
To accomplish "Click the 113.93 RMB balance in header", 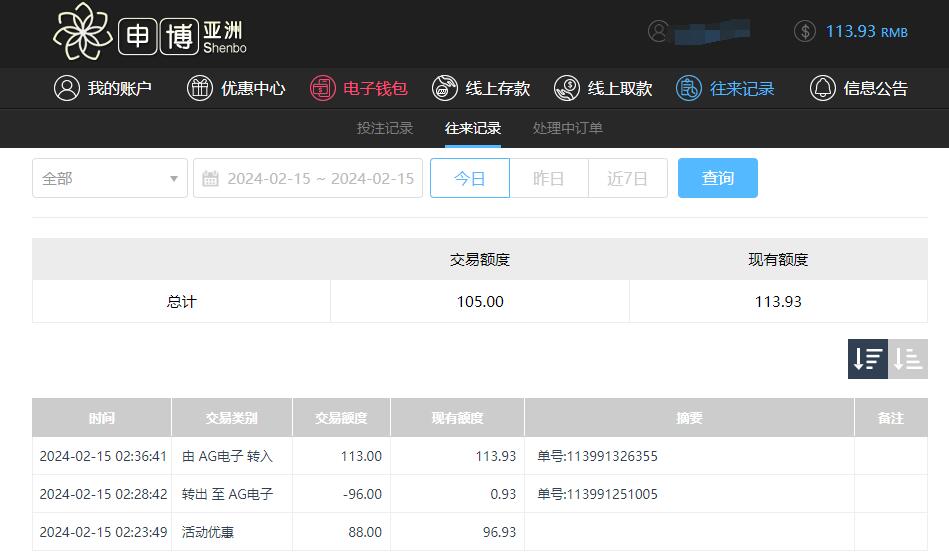I will (867, 31).
